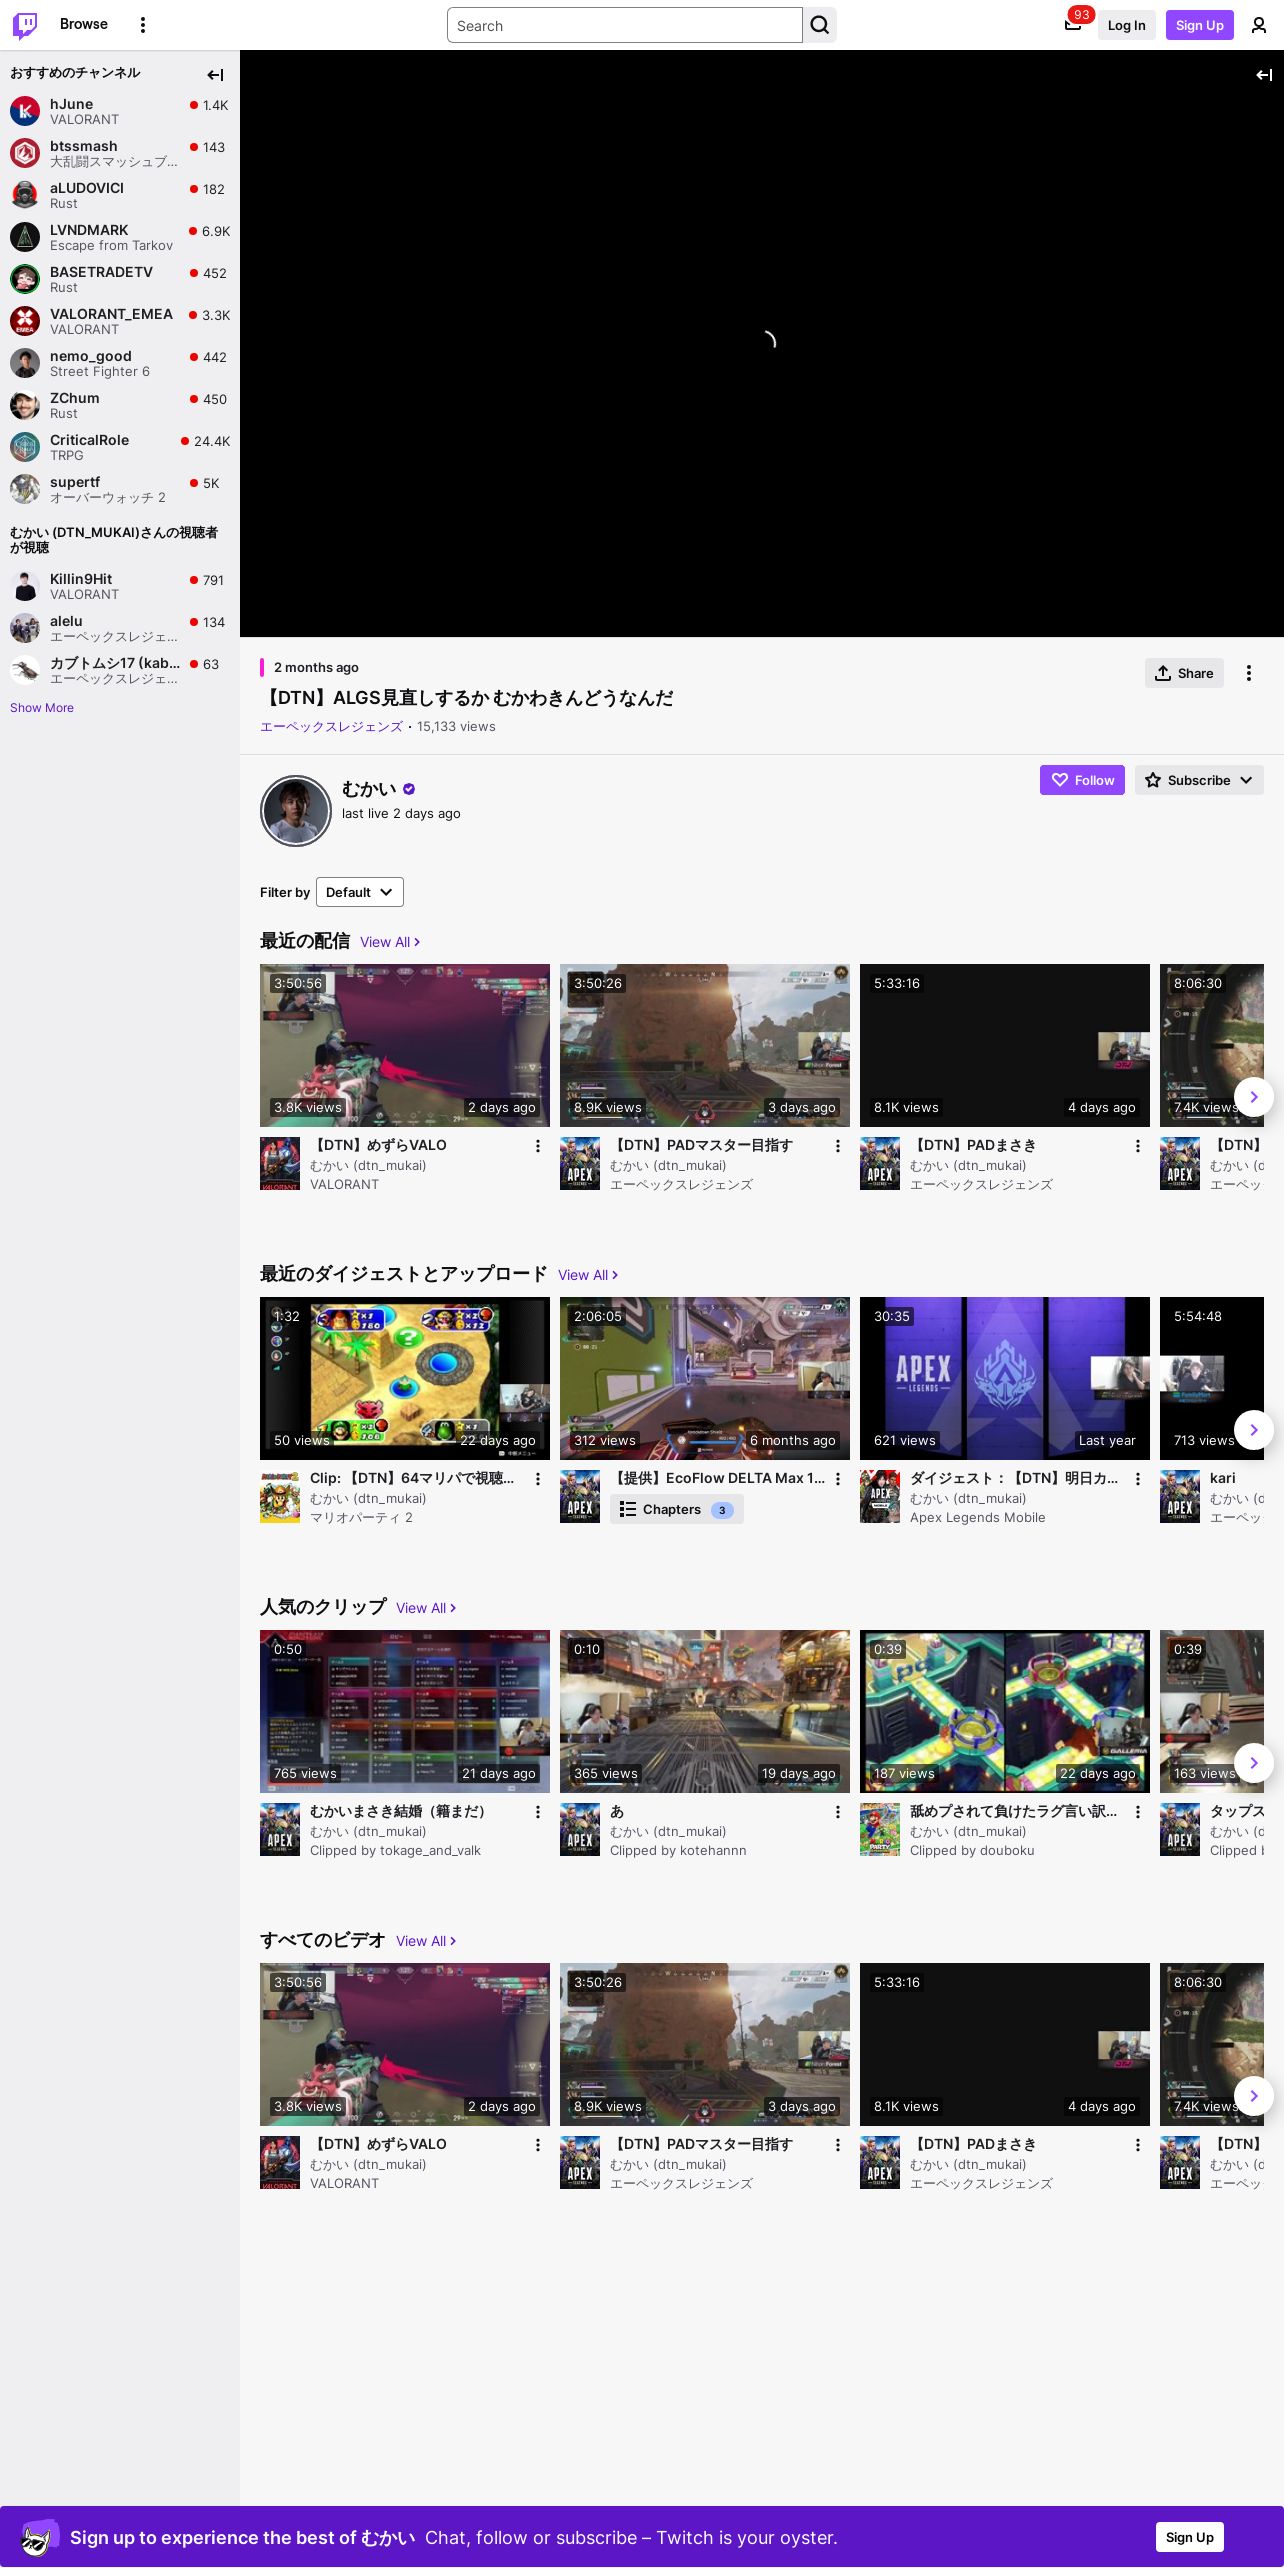Open Mario Party 2 box art icon
The width and height of the screenshot is (1284, 2568).
tap(280, 1497)
